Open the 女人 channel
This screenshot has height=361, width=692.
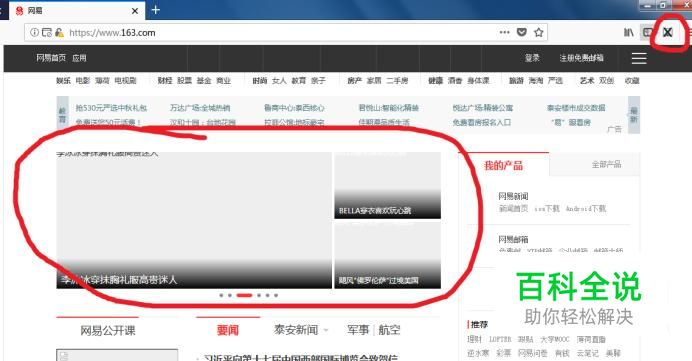(279, 81)
